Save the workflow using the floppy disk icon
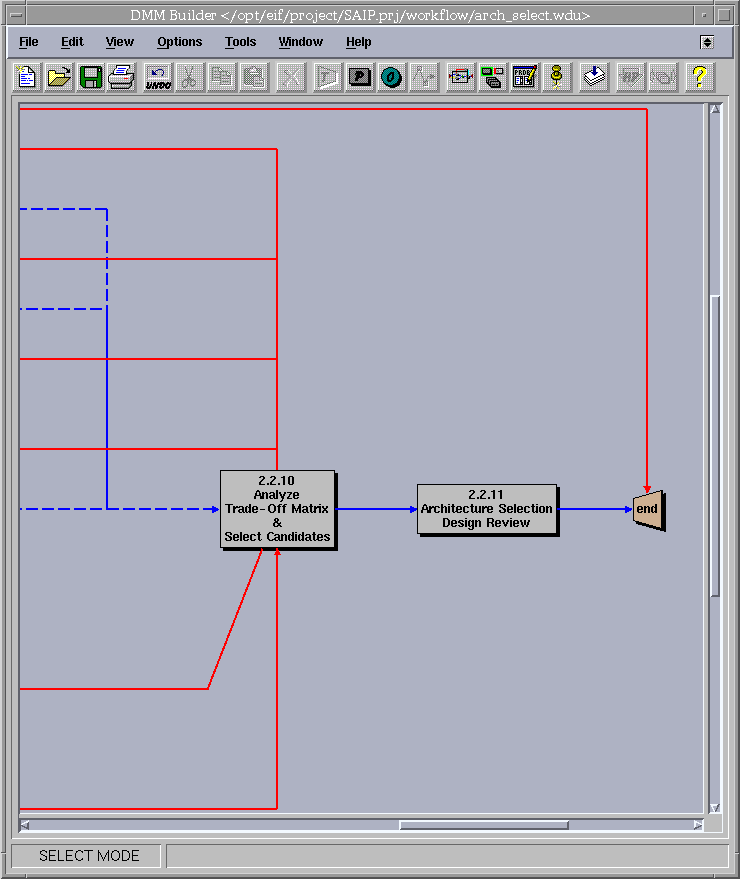This screenshot has width=740, height=879. pyautogui.click(x=91, y=77)
